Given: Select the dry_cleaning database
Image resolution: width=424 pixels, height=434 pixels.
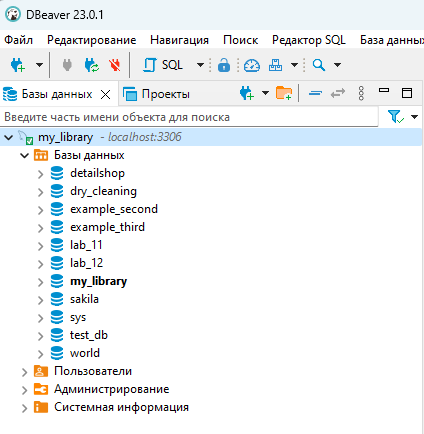Looking at the screenshot, I should click(103, 191).
